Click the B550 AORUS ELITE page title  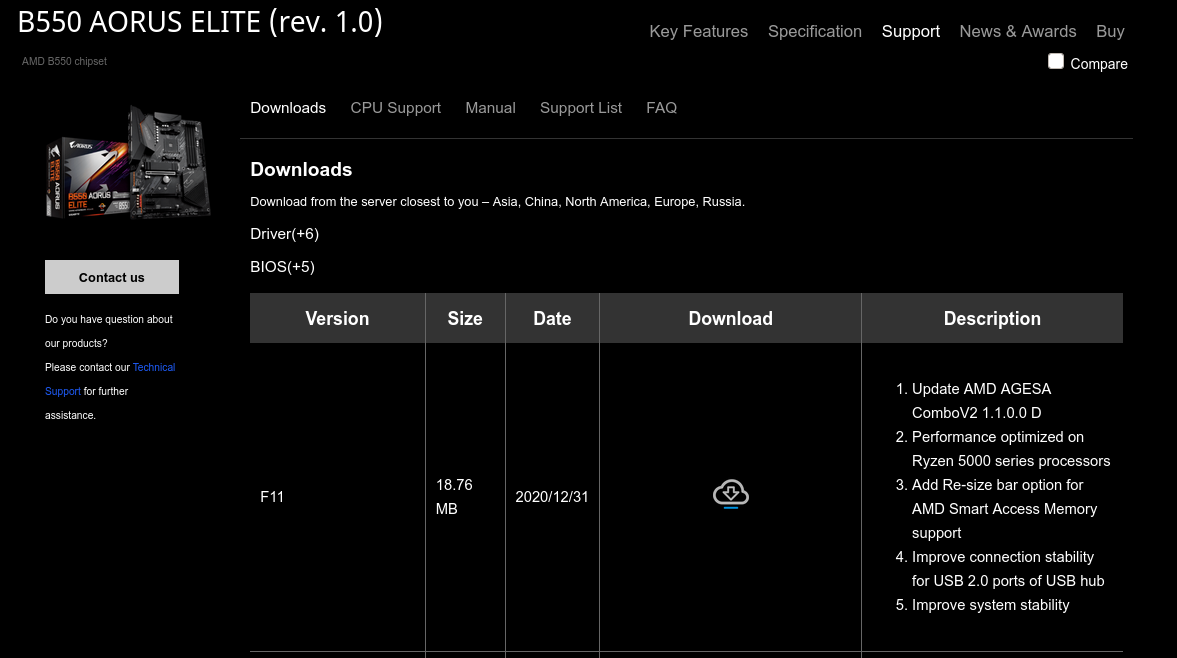click(200, 22)
